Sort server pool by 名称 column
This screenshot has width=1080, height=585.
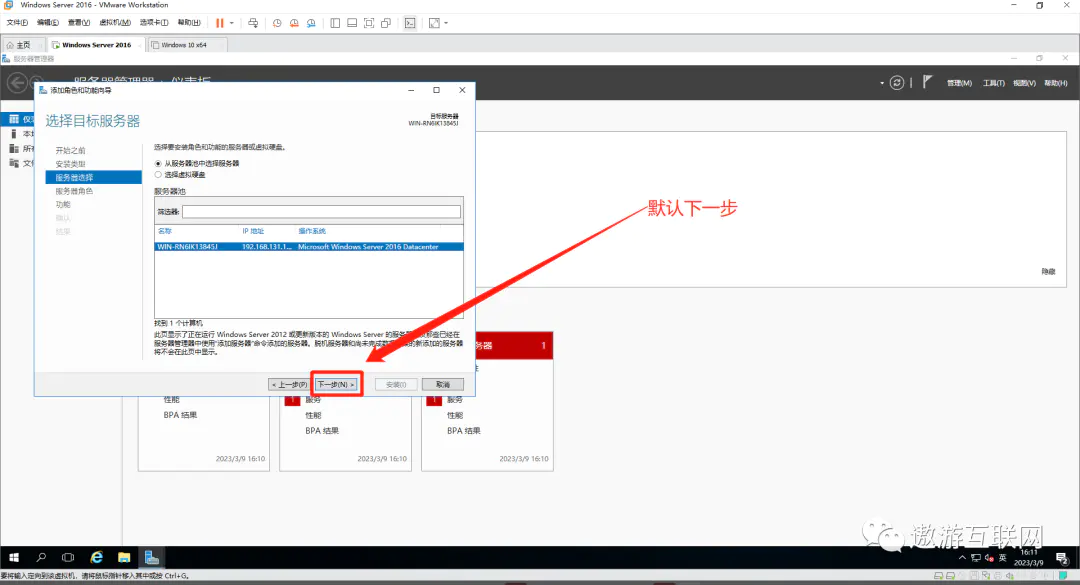pos(165,231)
